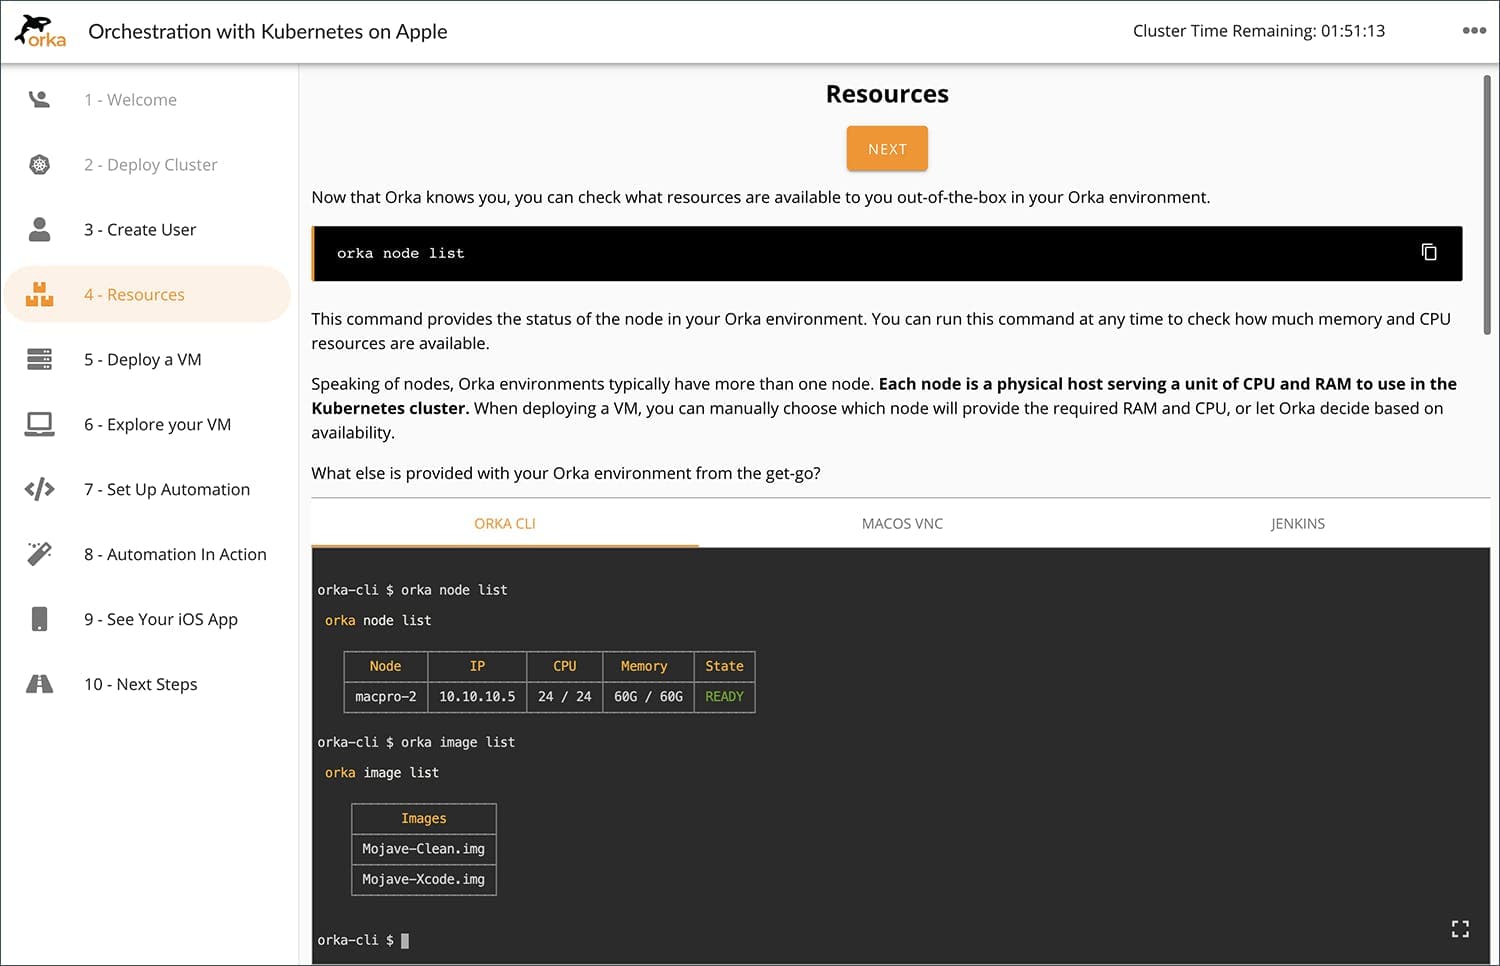Click the Set Up Automation code icon

pyautogui.click(x=39, y=489)
